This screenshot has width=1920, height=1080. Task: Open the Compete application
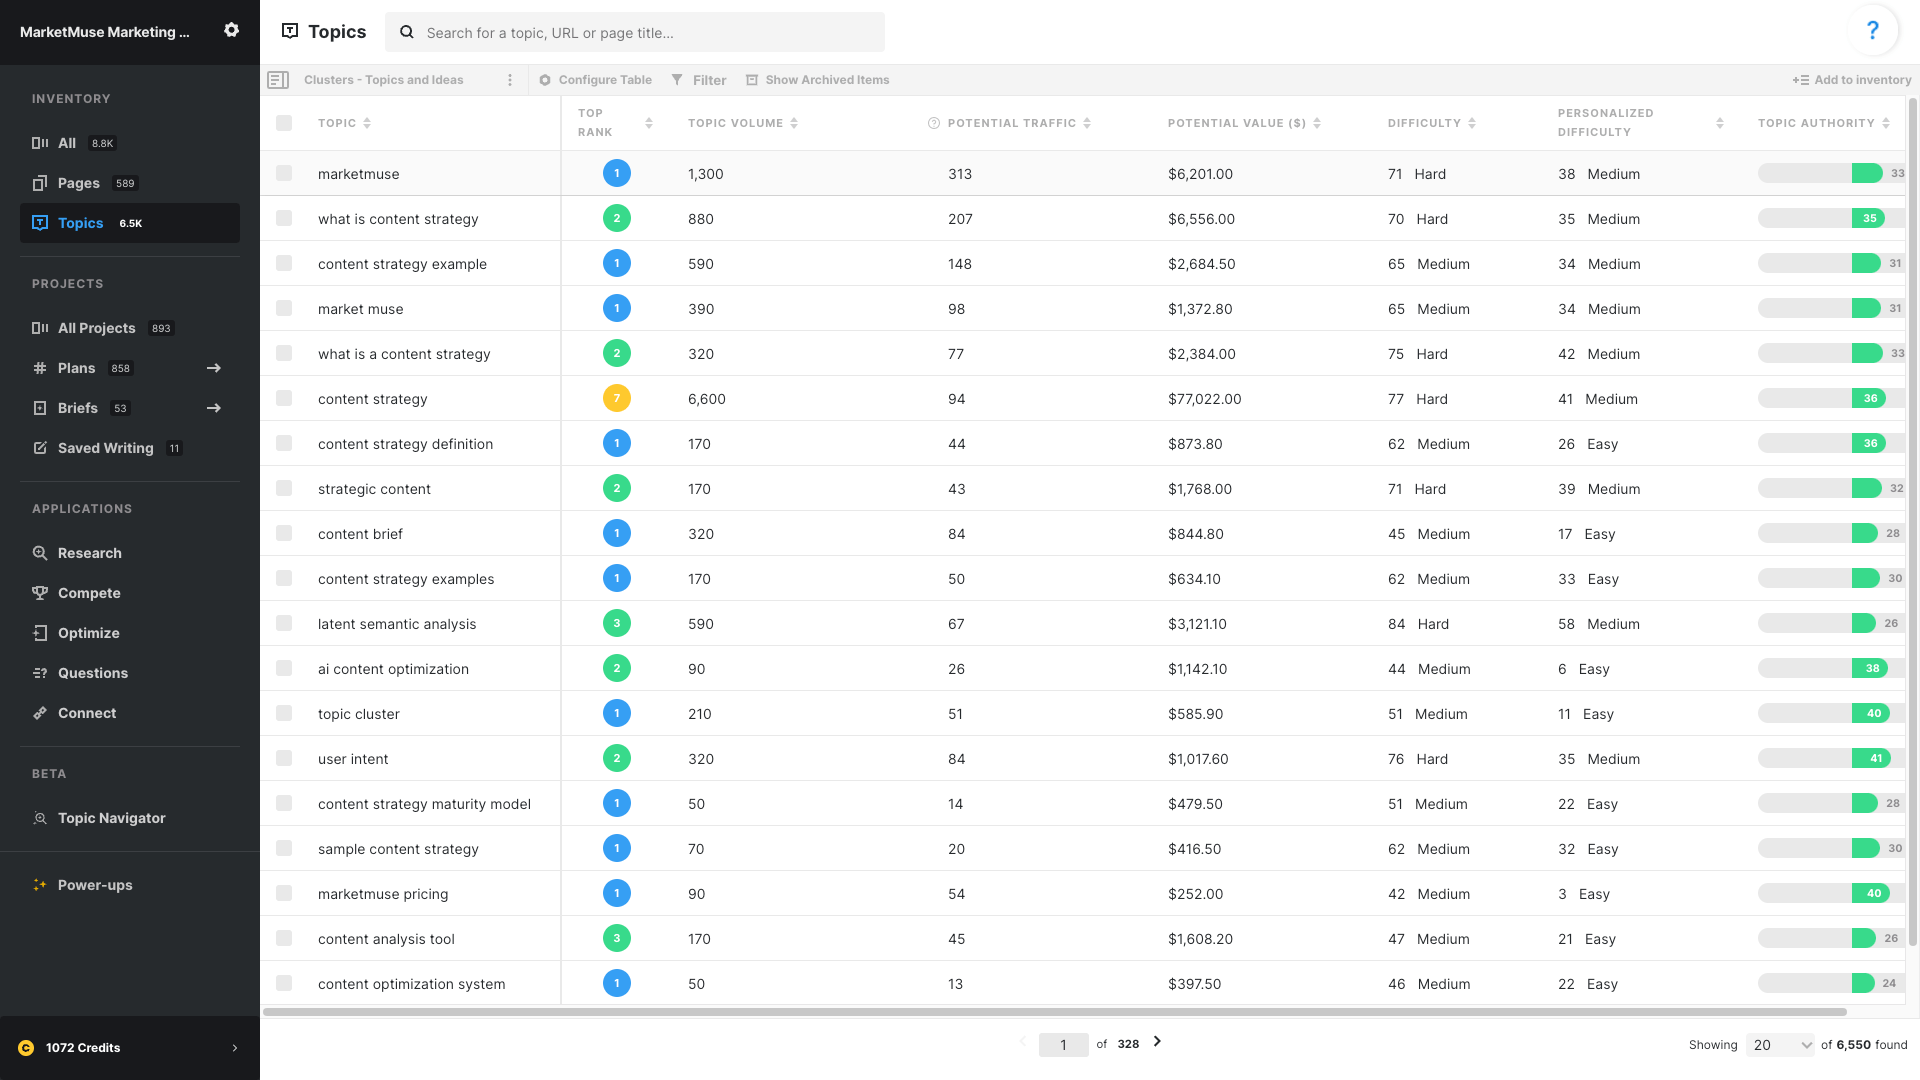point(88,592)
